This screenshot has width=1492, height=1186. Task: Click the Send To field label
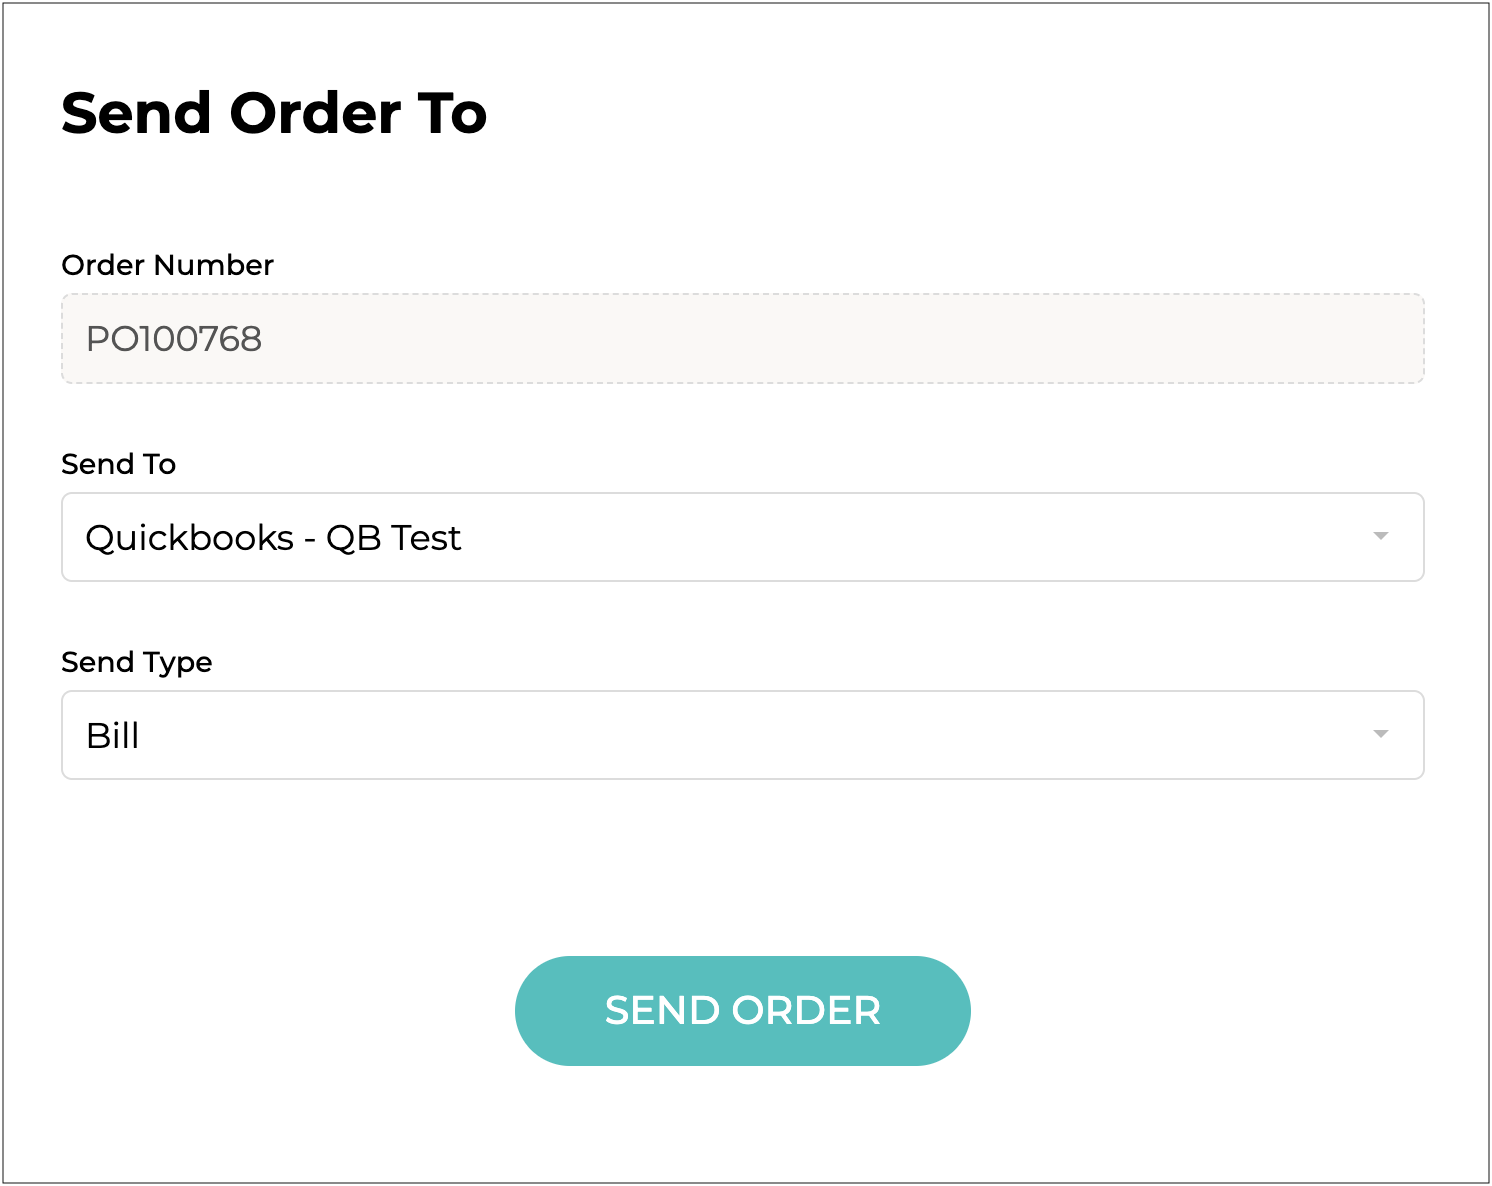118,464
